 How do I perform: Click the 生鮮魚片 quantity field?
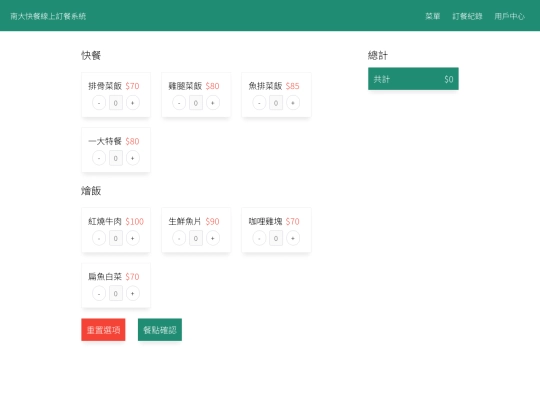[196, 238]
